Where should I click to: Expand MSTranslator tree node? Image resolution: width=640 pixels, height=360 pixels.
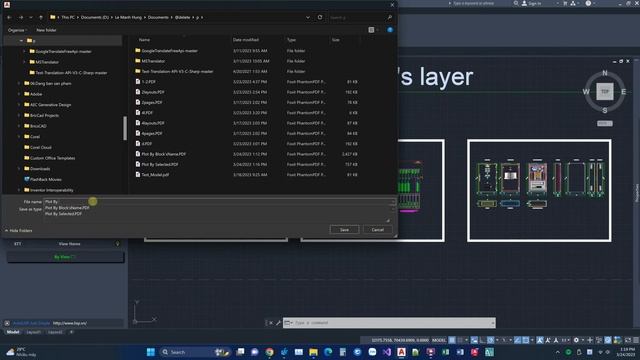coord(24,62)
